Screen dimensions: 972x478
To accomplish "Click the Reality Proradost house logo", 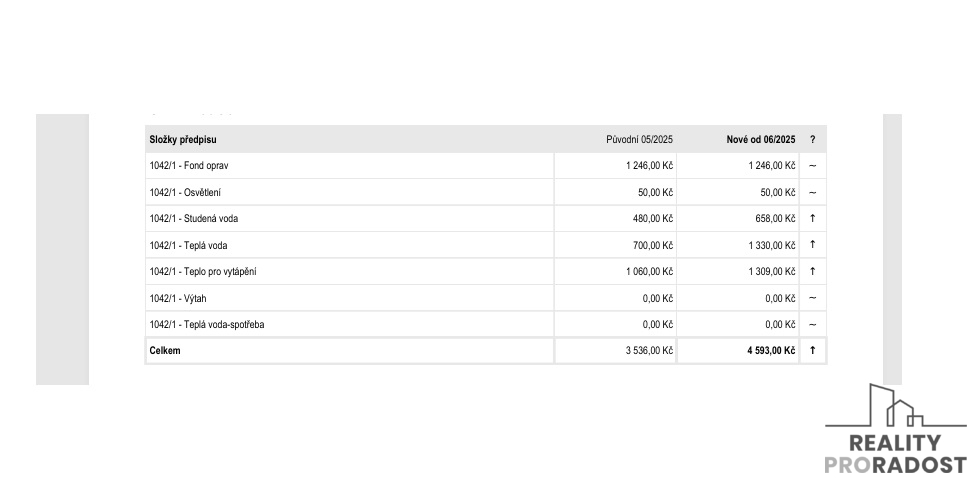I will pos(893,407).
